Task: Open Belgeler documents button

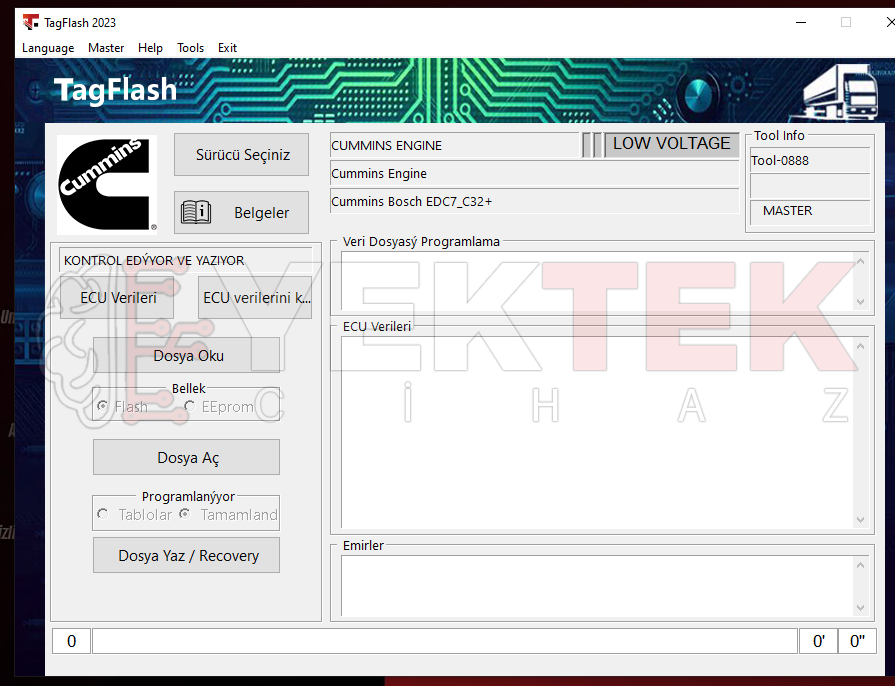Action: pyautogui.click(x=241, y=212)
